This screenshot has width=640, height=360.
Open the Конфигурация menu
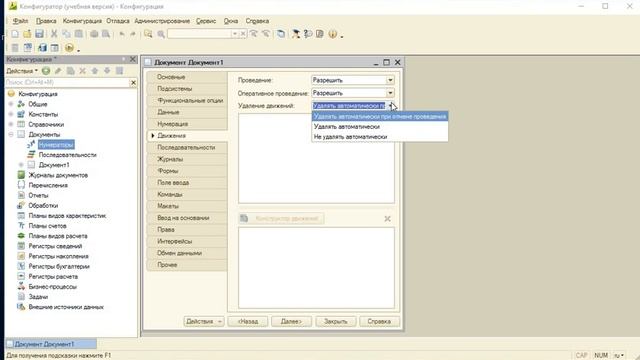click(x=82, y=21)
